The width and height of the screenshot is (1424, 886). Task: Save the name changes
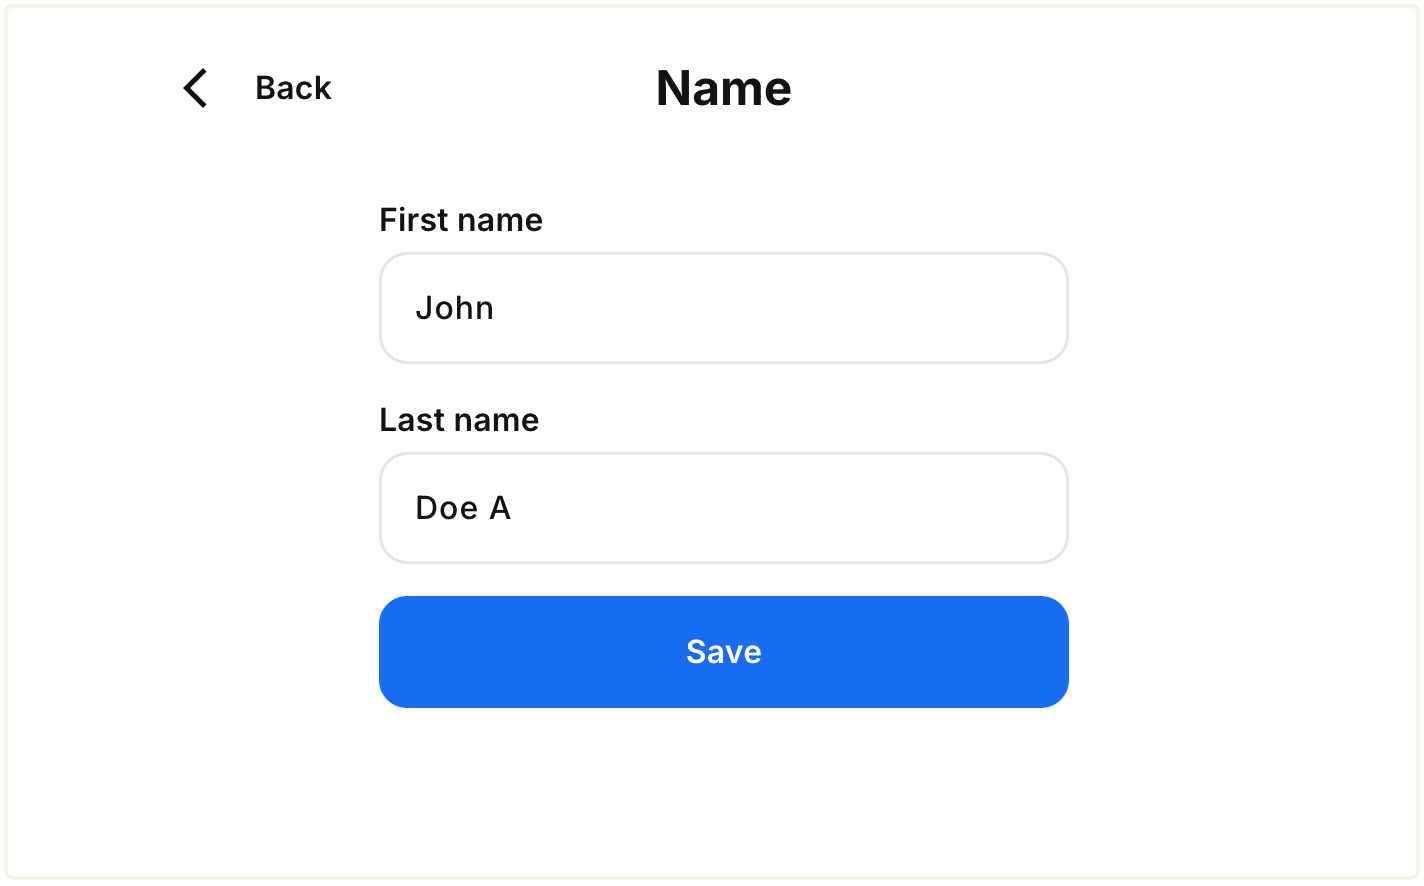pos(723,652)
